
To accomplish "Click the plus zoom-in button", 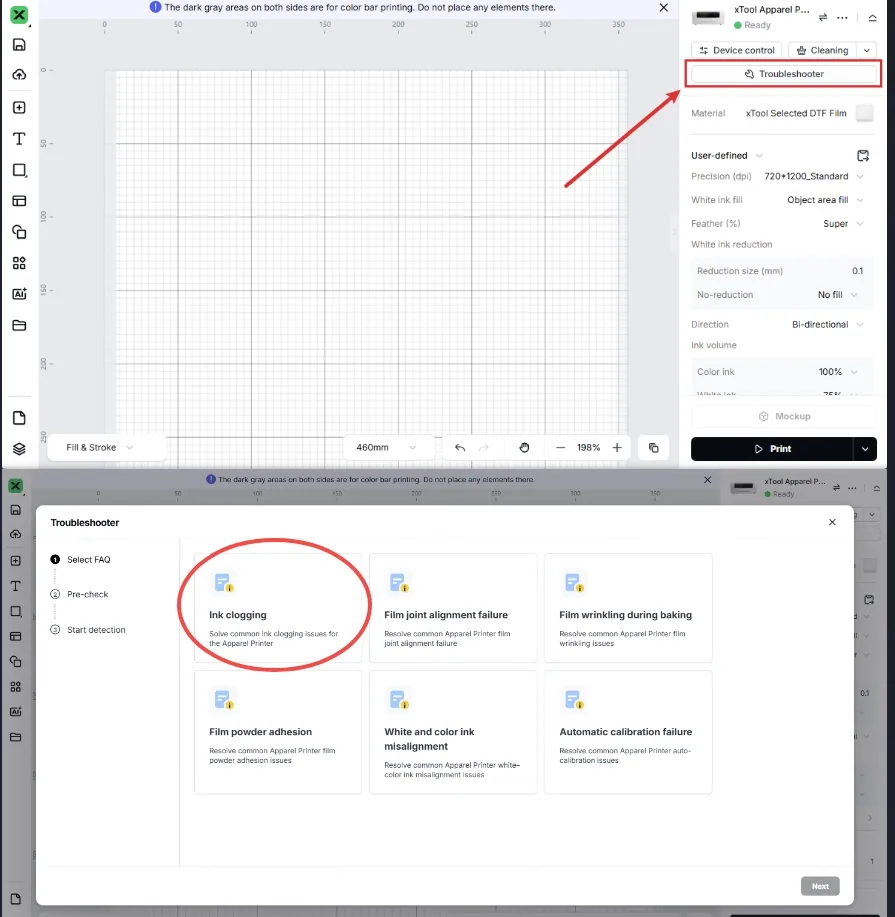I will click(x=617, y=448).
